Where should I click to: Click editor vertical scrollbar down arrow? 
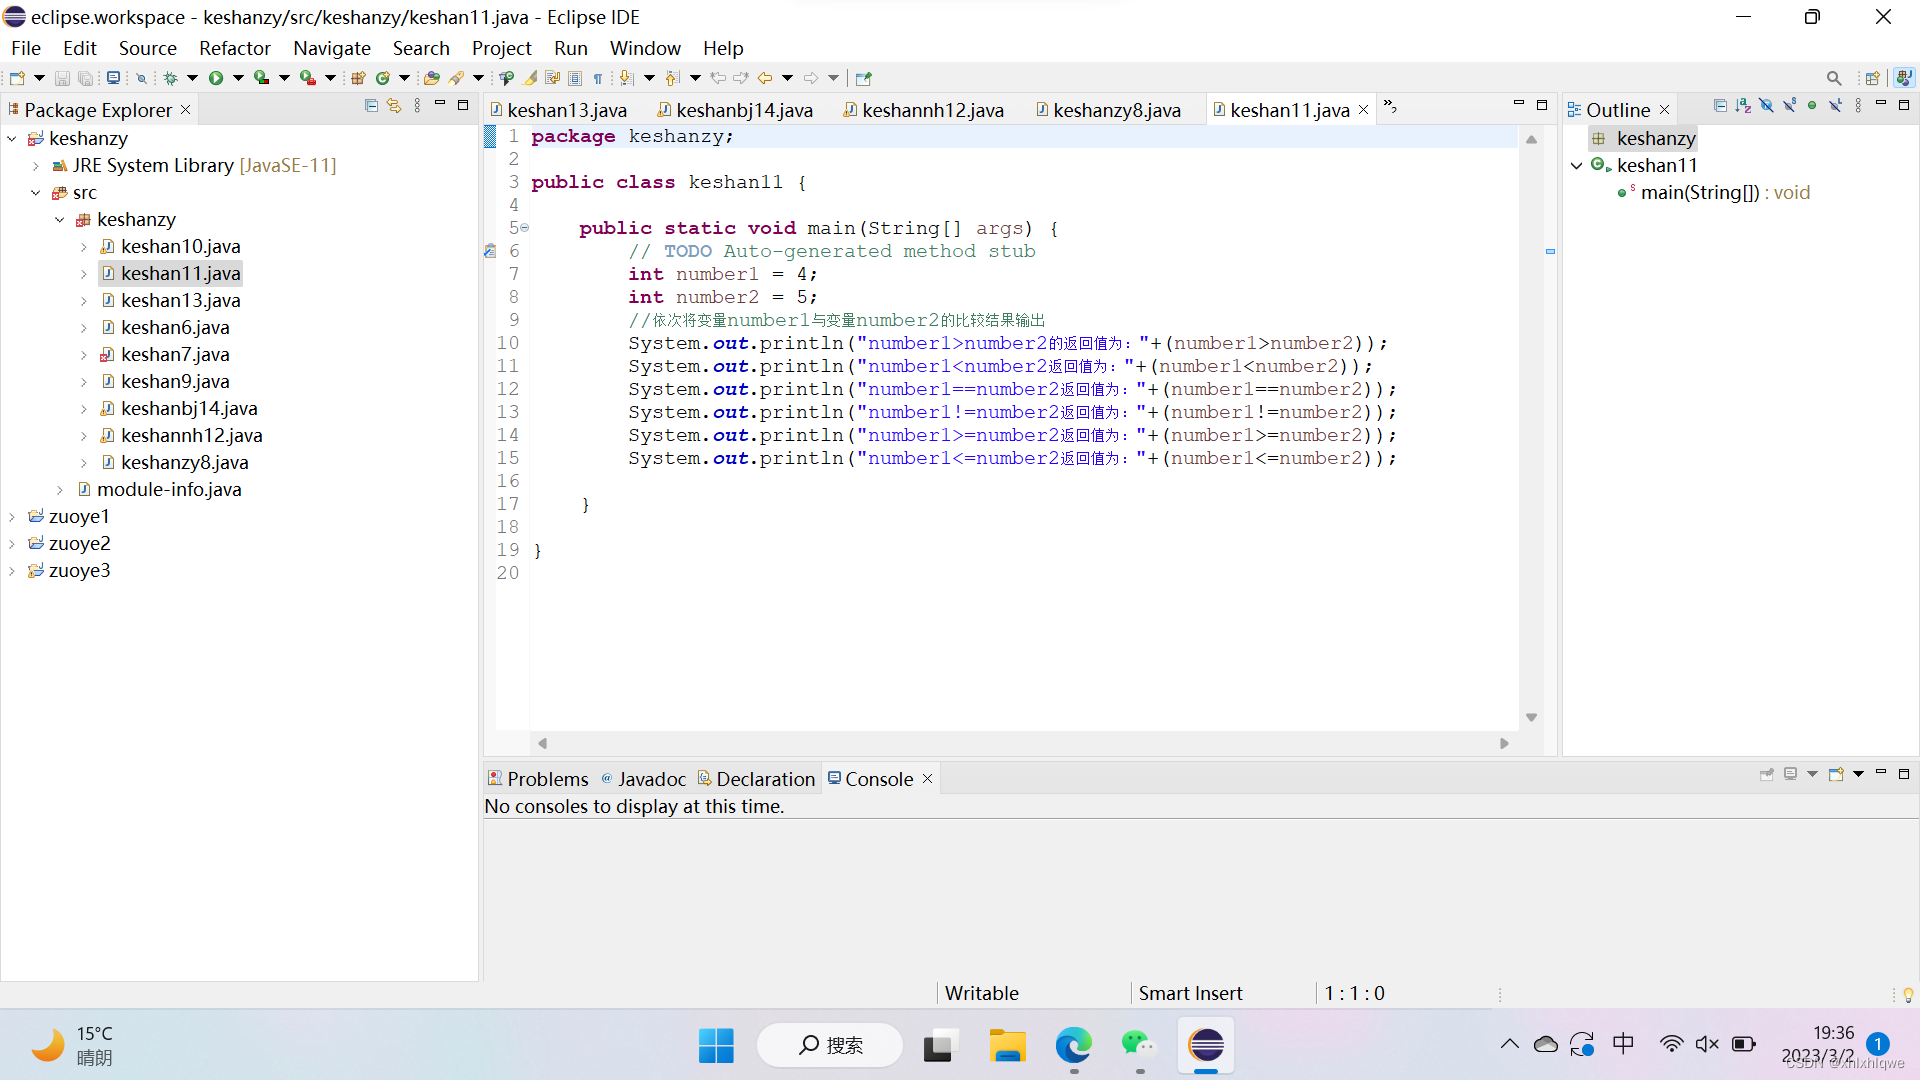tap(1531, 718)
